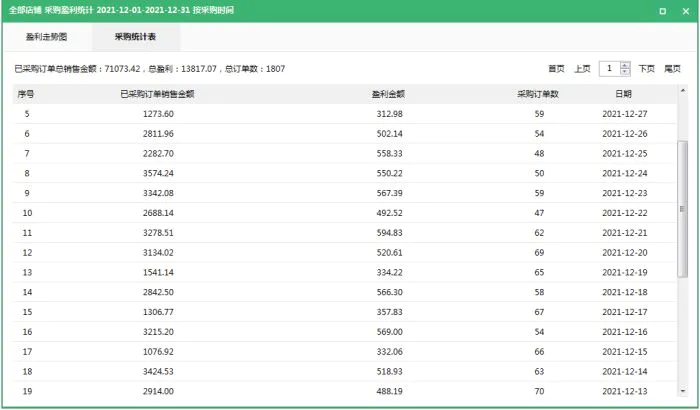700x410 pixels.
Task: Click the table scrollbar up arrow
Action: click(683, 91)
